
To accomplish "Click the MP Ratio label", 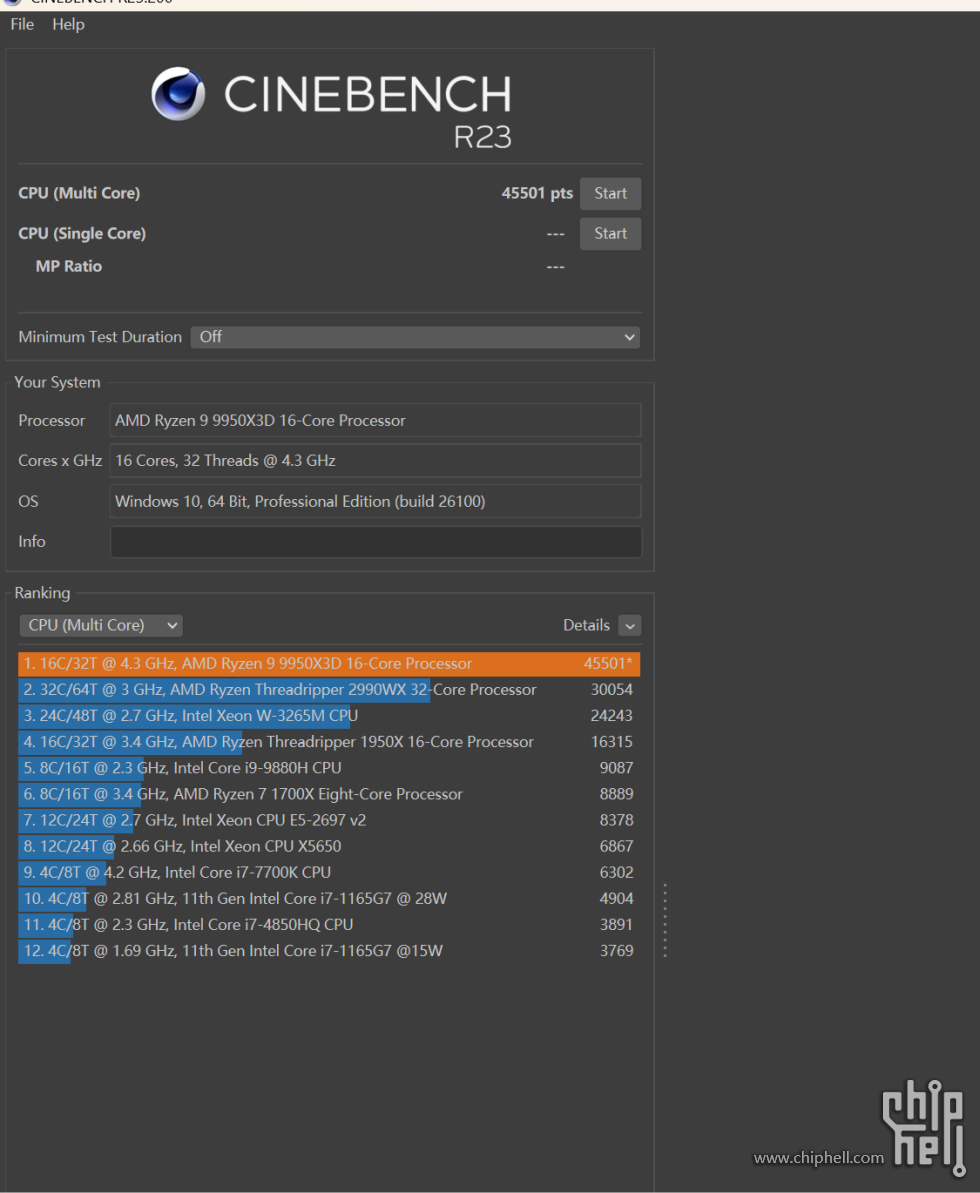I will coord(68,266).
